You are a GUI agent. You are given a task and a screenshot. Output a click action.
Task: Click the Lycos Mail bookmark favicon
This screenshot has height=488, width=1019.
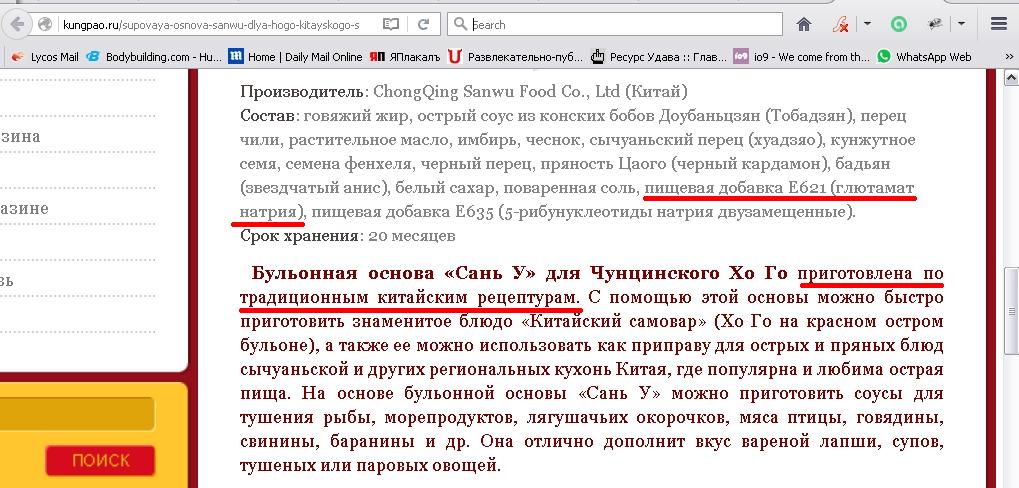coord(18,57)
